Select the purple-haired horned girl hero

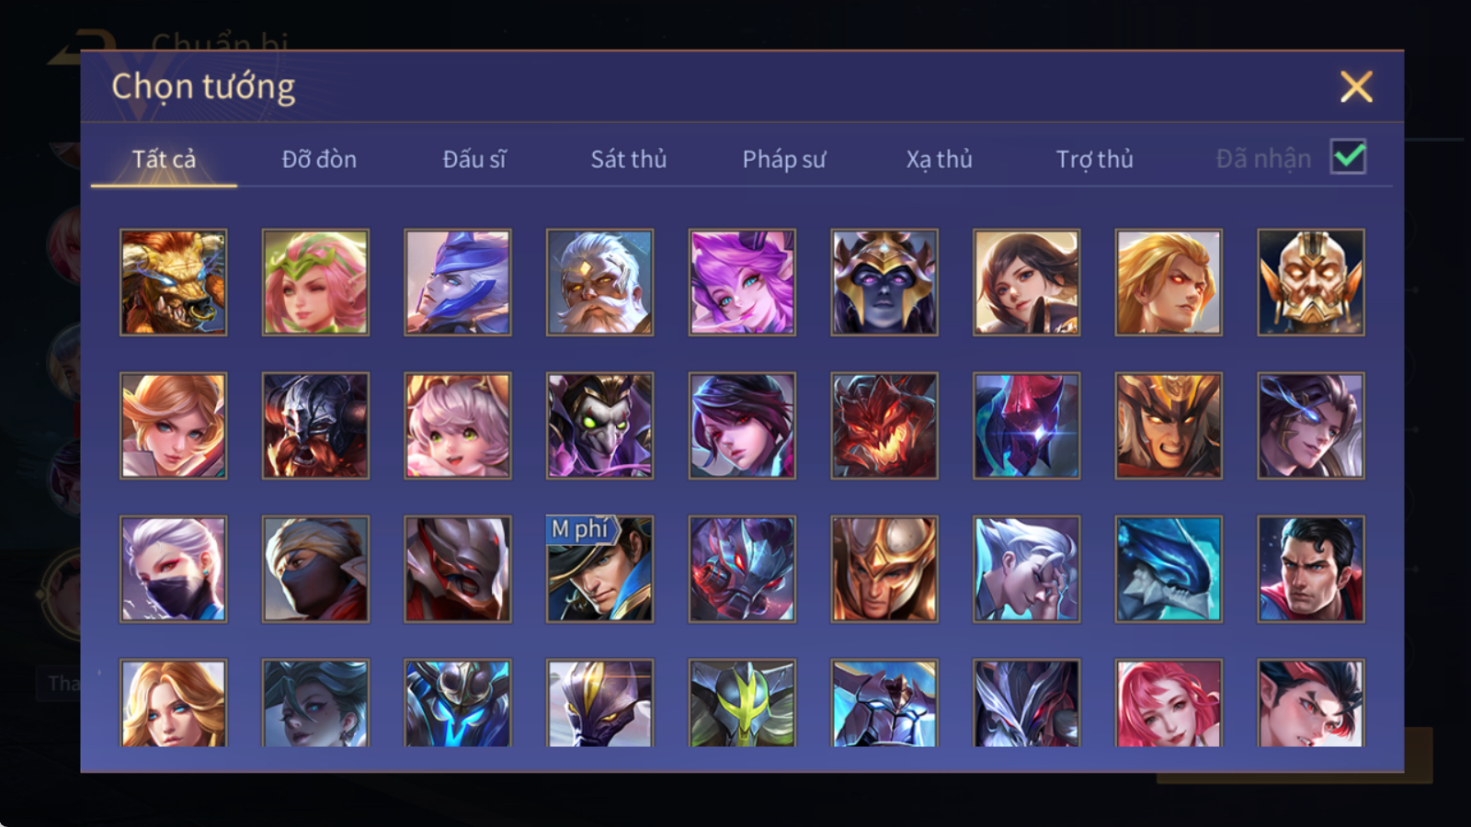click(x=742, y=282)
